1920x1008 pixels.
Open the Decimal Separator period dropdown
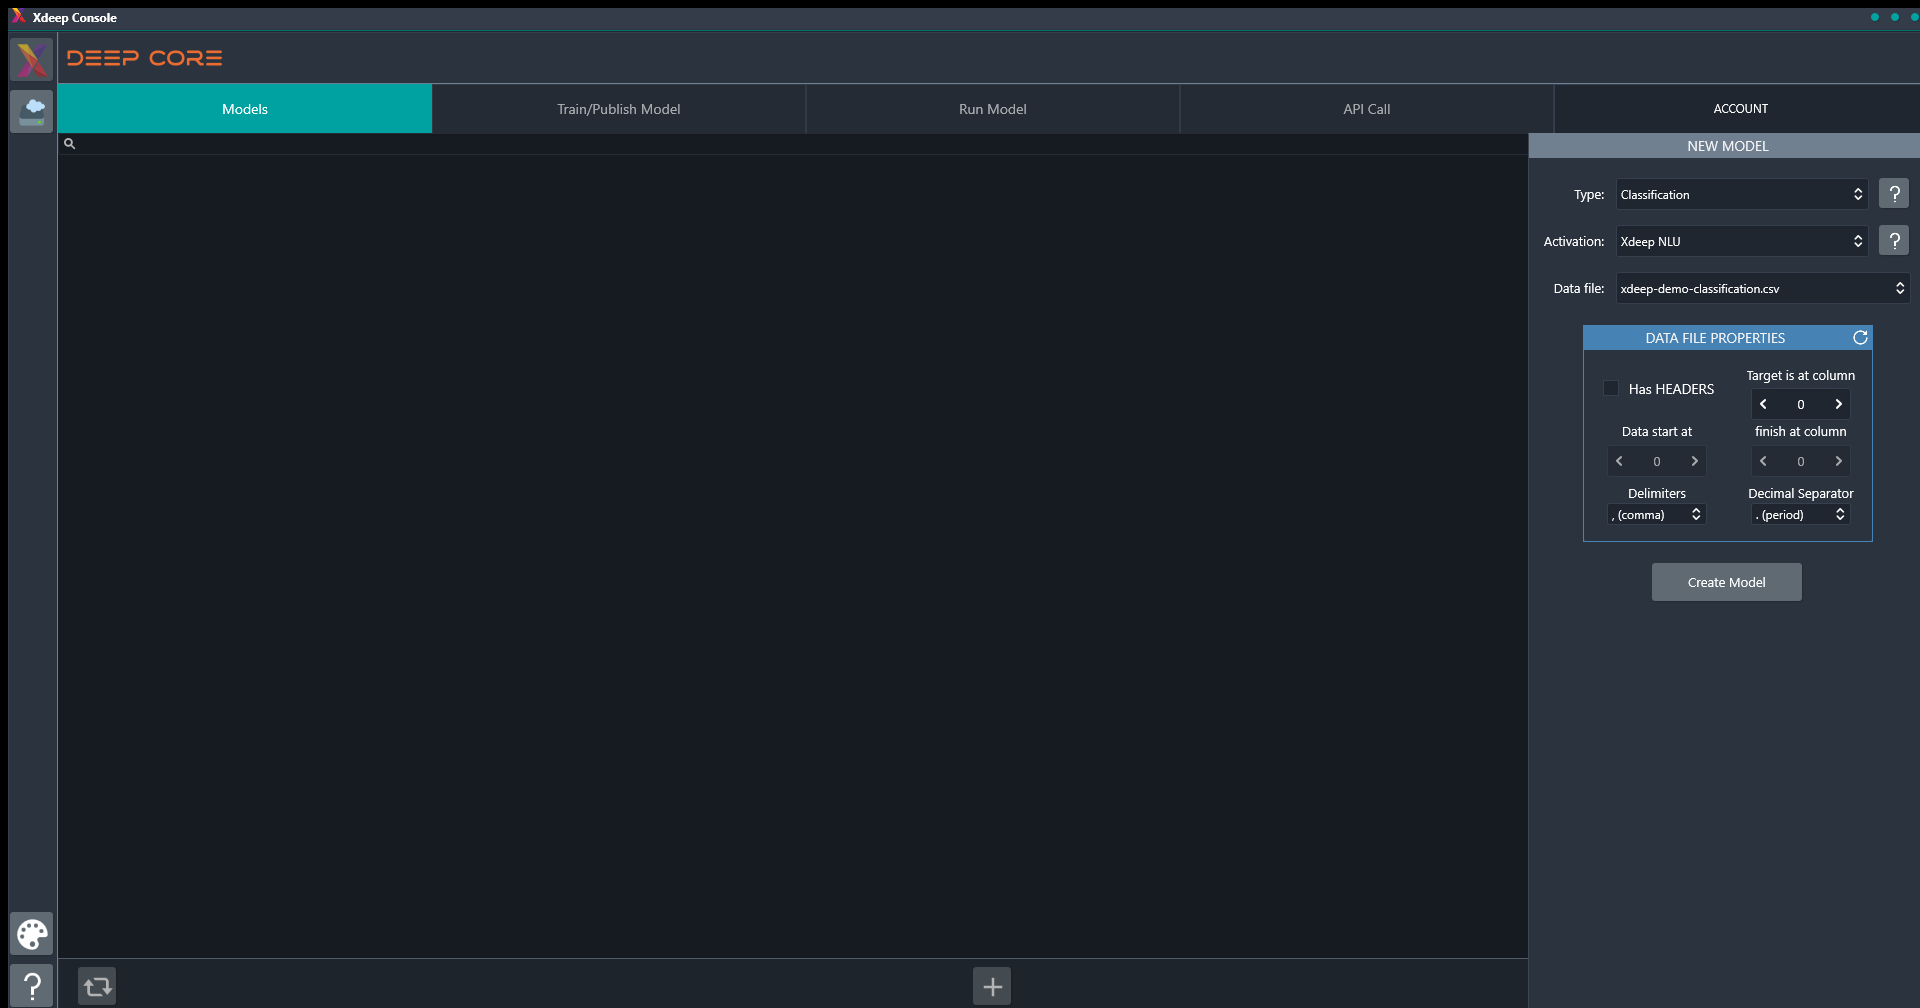[x=1800, y=514]
